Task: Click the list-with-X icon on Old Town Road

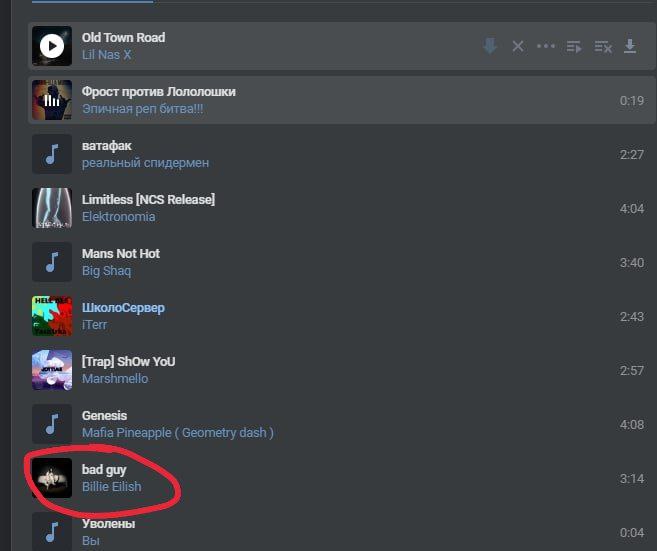Action: tap(603, 47)
